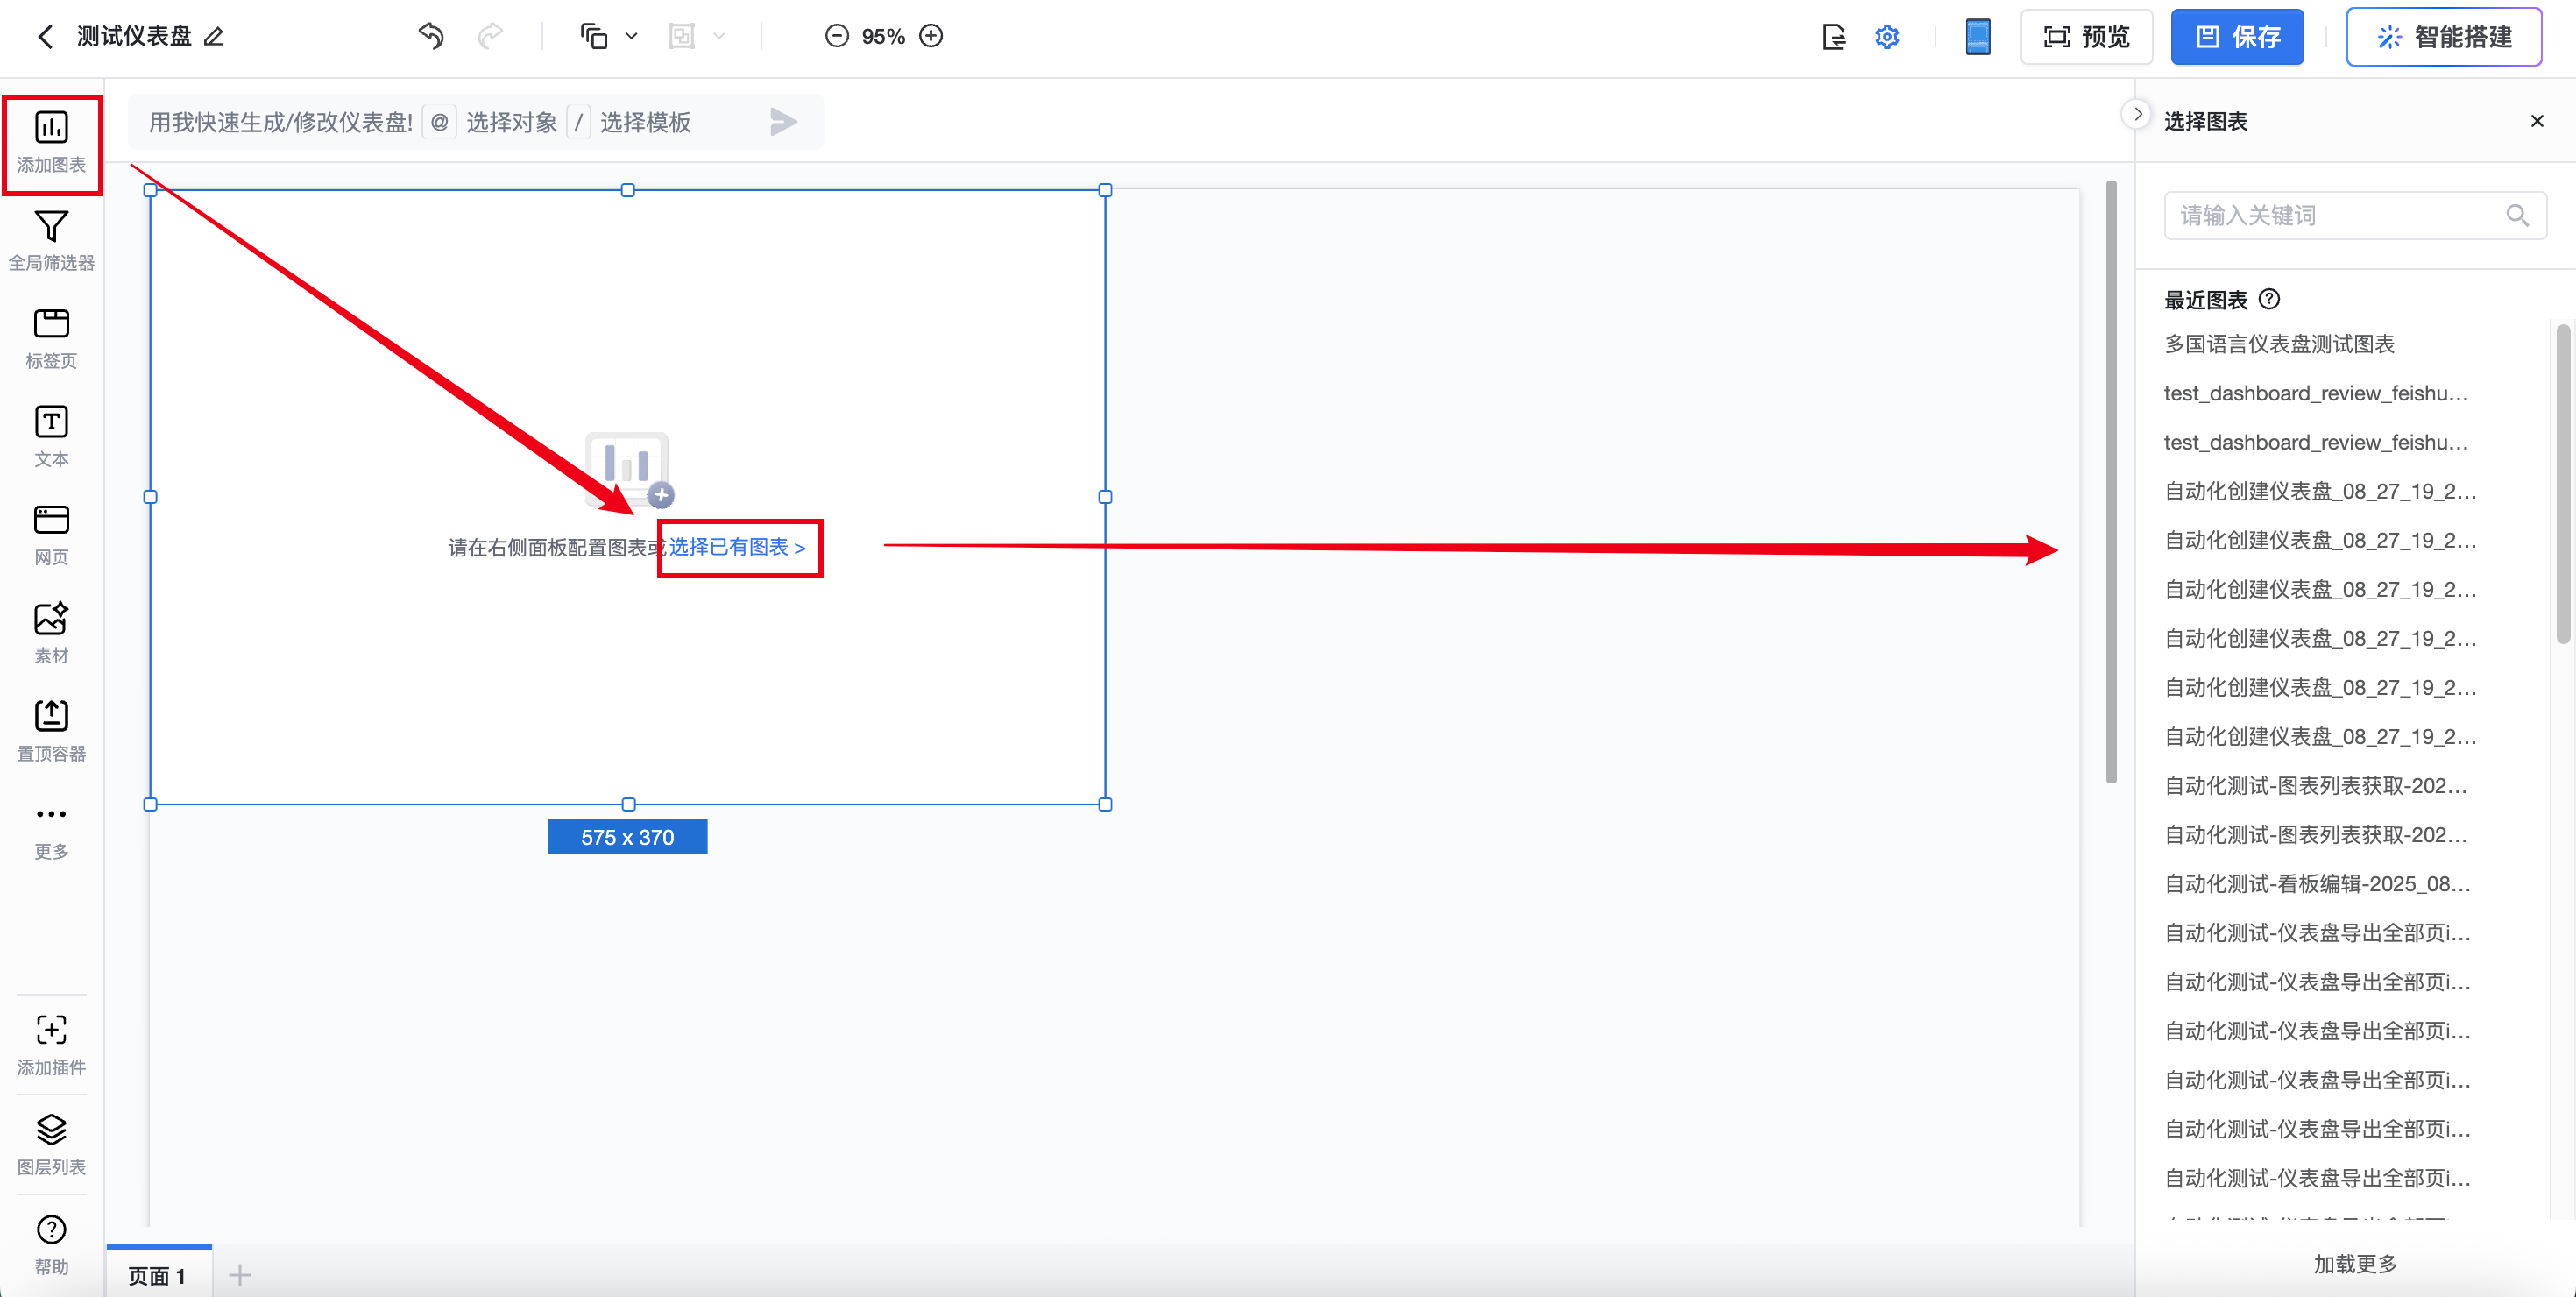Expand the copy/duplicate dropdown arrow
The width and height of the screenshot is (2576, 1297).
pos(631,36)
